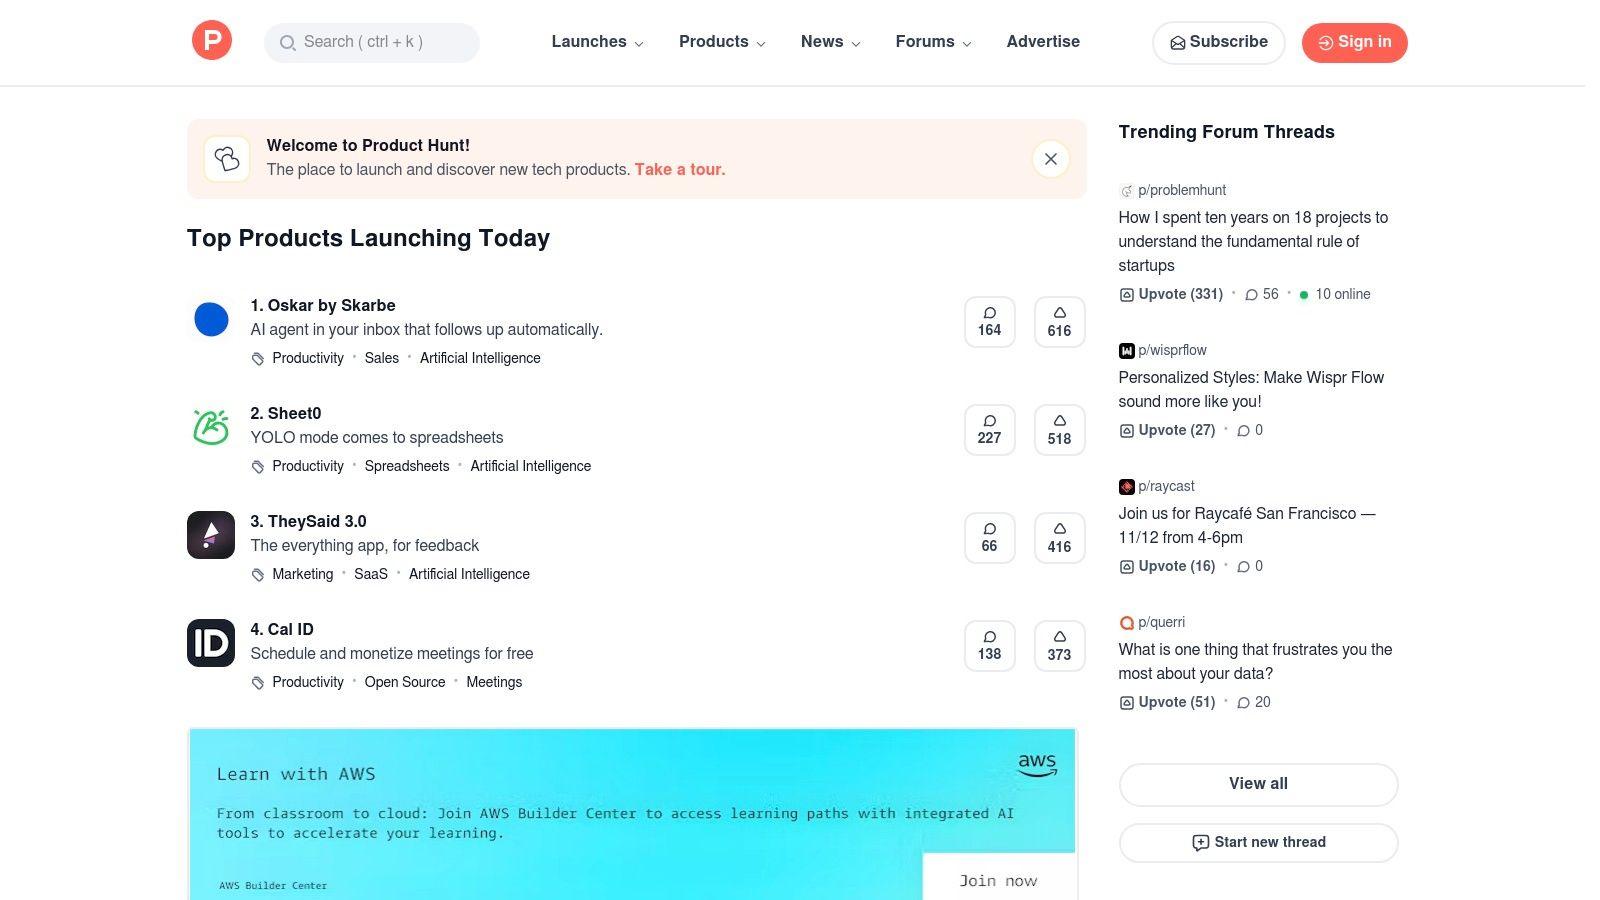Select the SaaS topic tag
Viewport: 1600px width, 900px height.
371,574
